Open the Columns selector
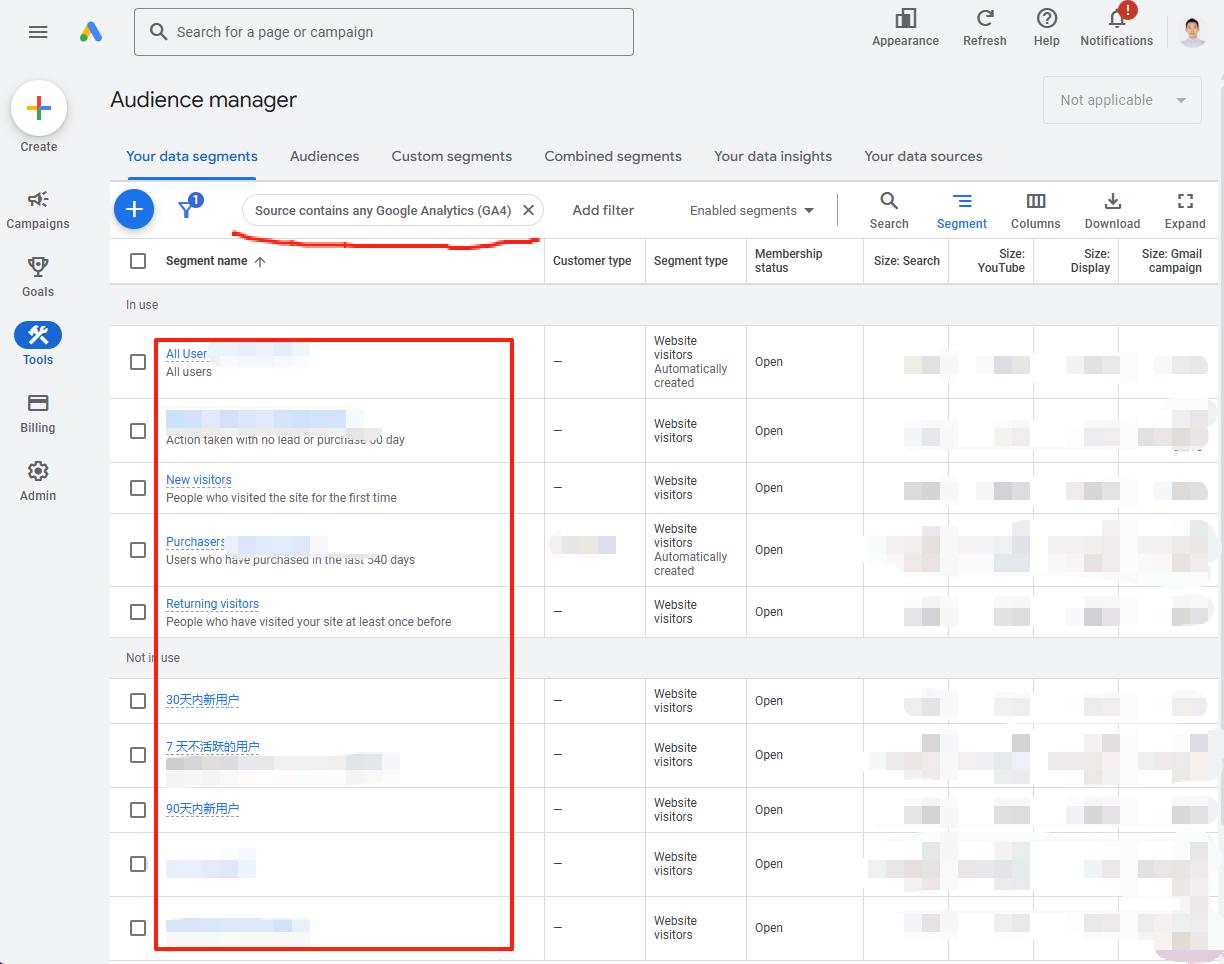This screenshot has height=964, width=1224. (x=1035, y=202)
